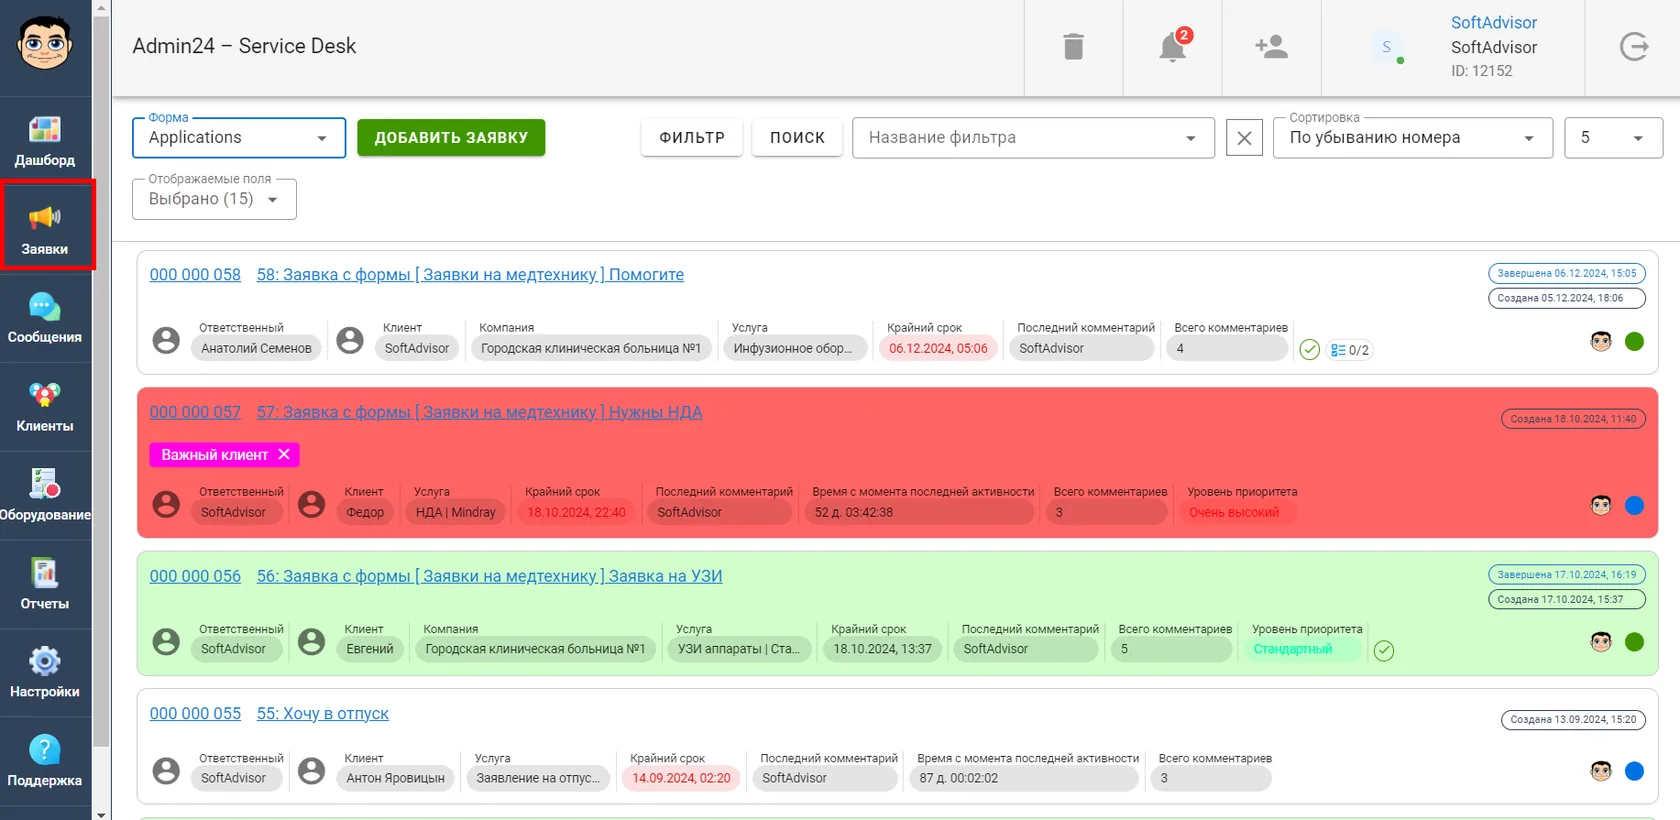This screenshot has height=820, width=1680.
Task: Remove the Важный клиент tag
Action: click(284, 454)
